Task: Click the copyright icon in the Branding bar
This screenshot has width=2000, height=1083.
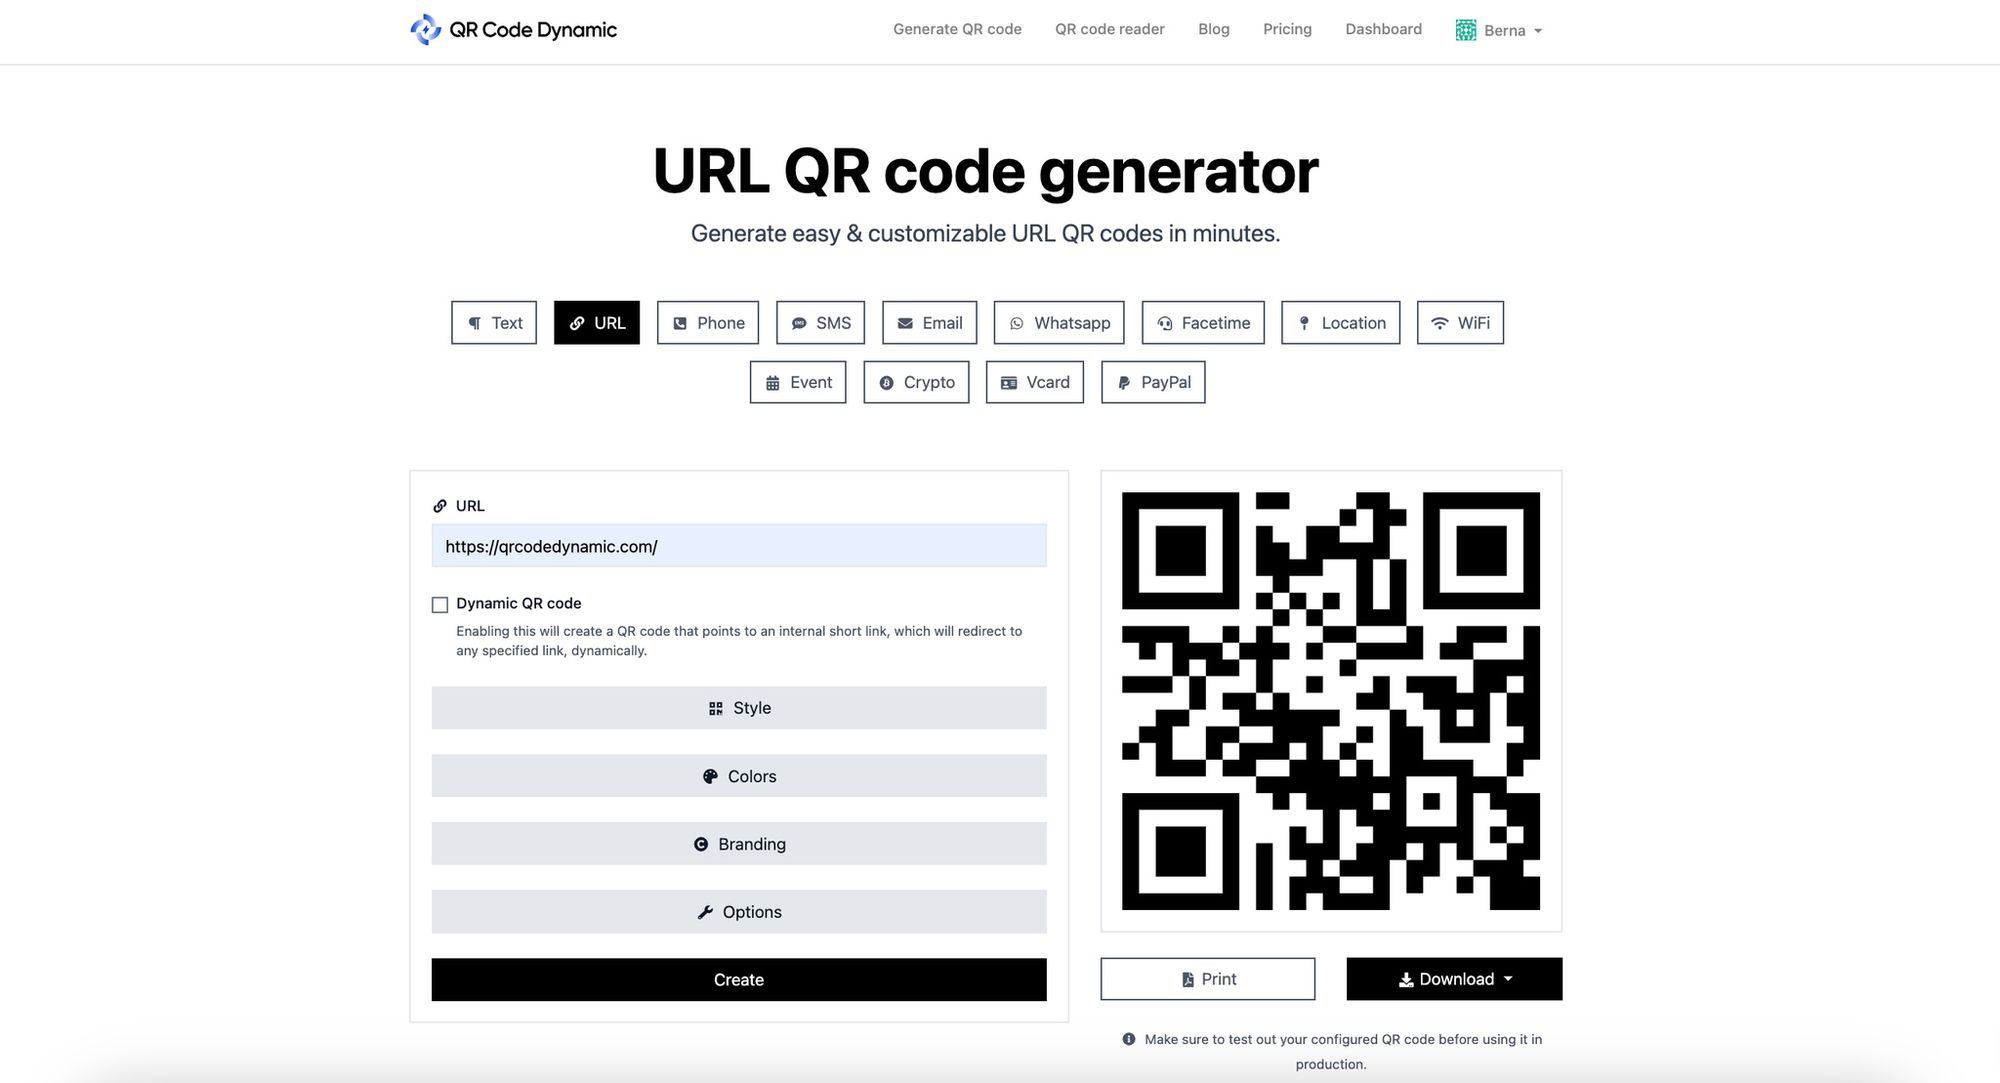Action: 701,844
